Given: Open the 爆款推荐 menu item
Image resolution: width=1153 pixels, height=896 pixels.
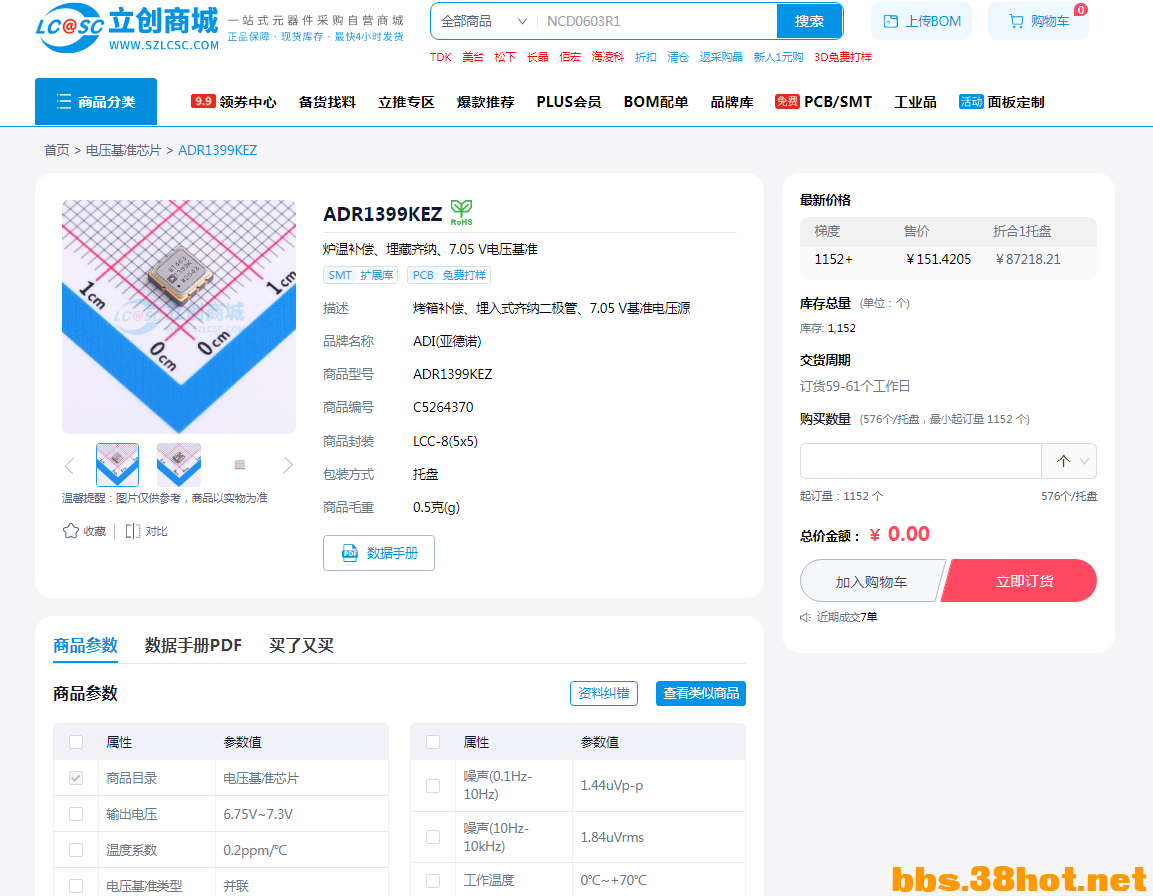Looking at the screenshot, I should point(485,102).
